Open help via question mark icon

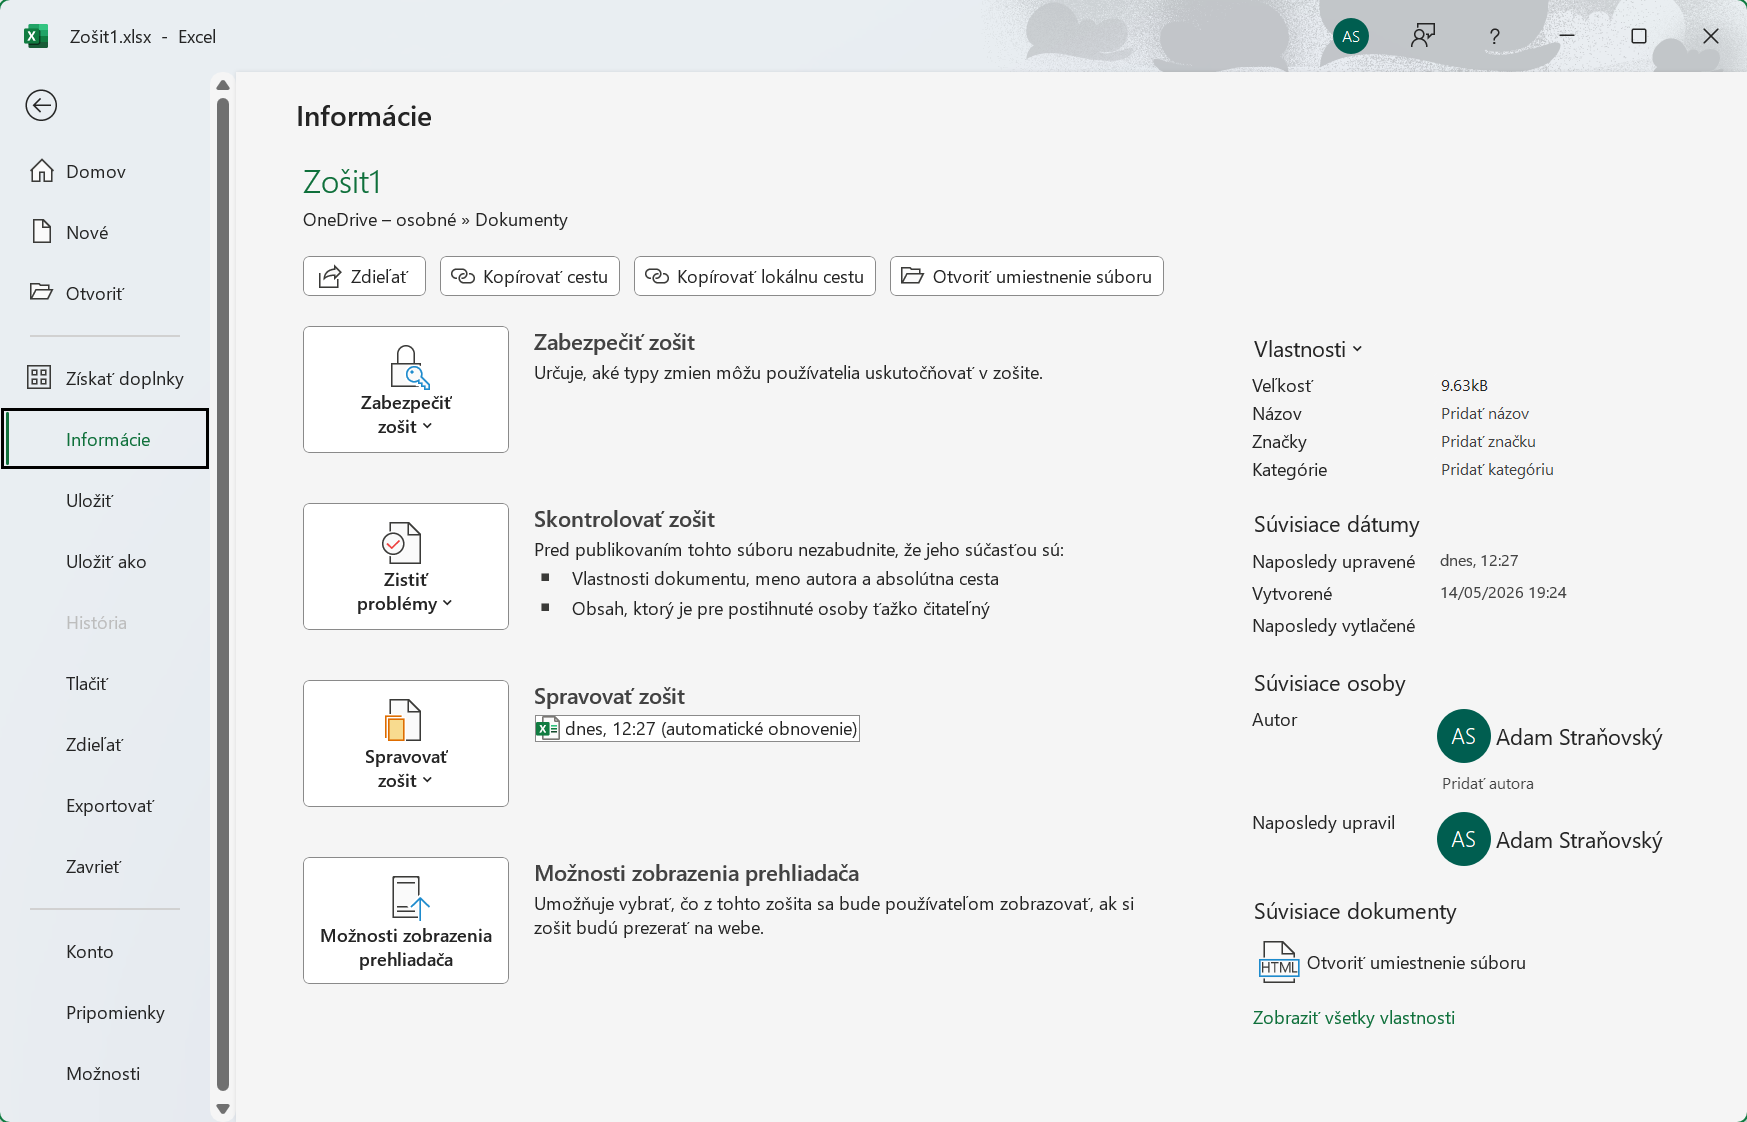[1494, 36]
